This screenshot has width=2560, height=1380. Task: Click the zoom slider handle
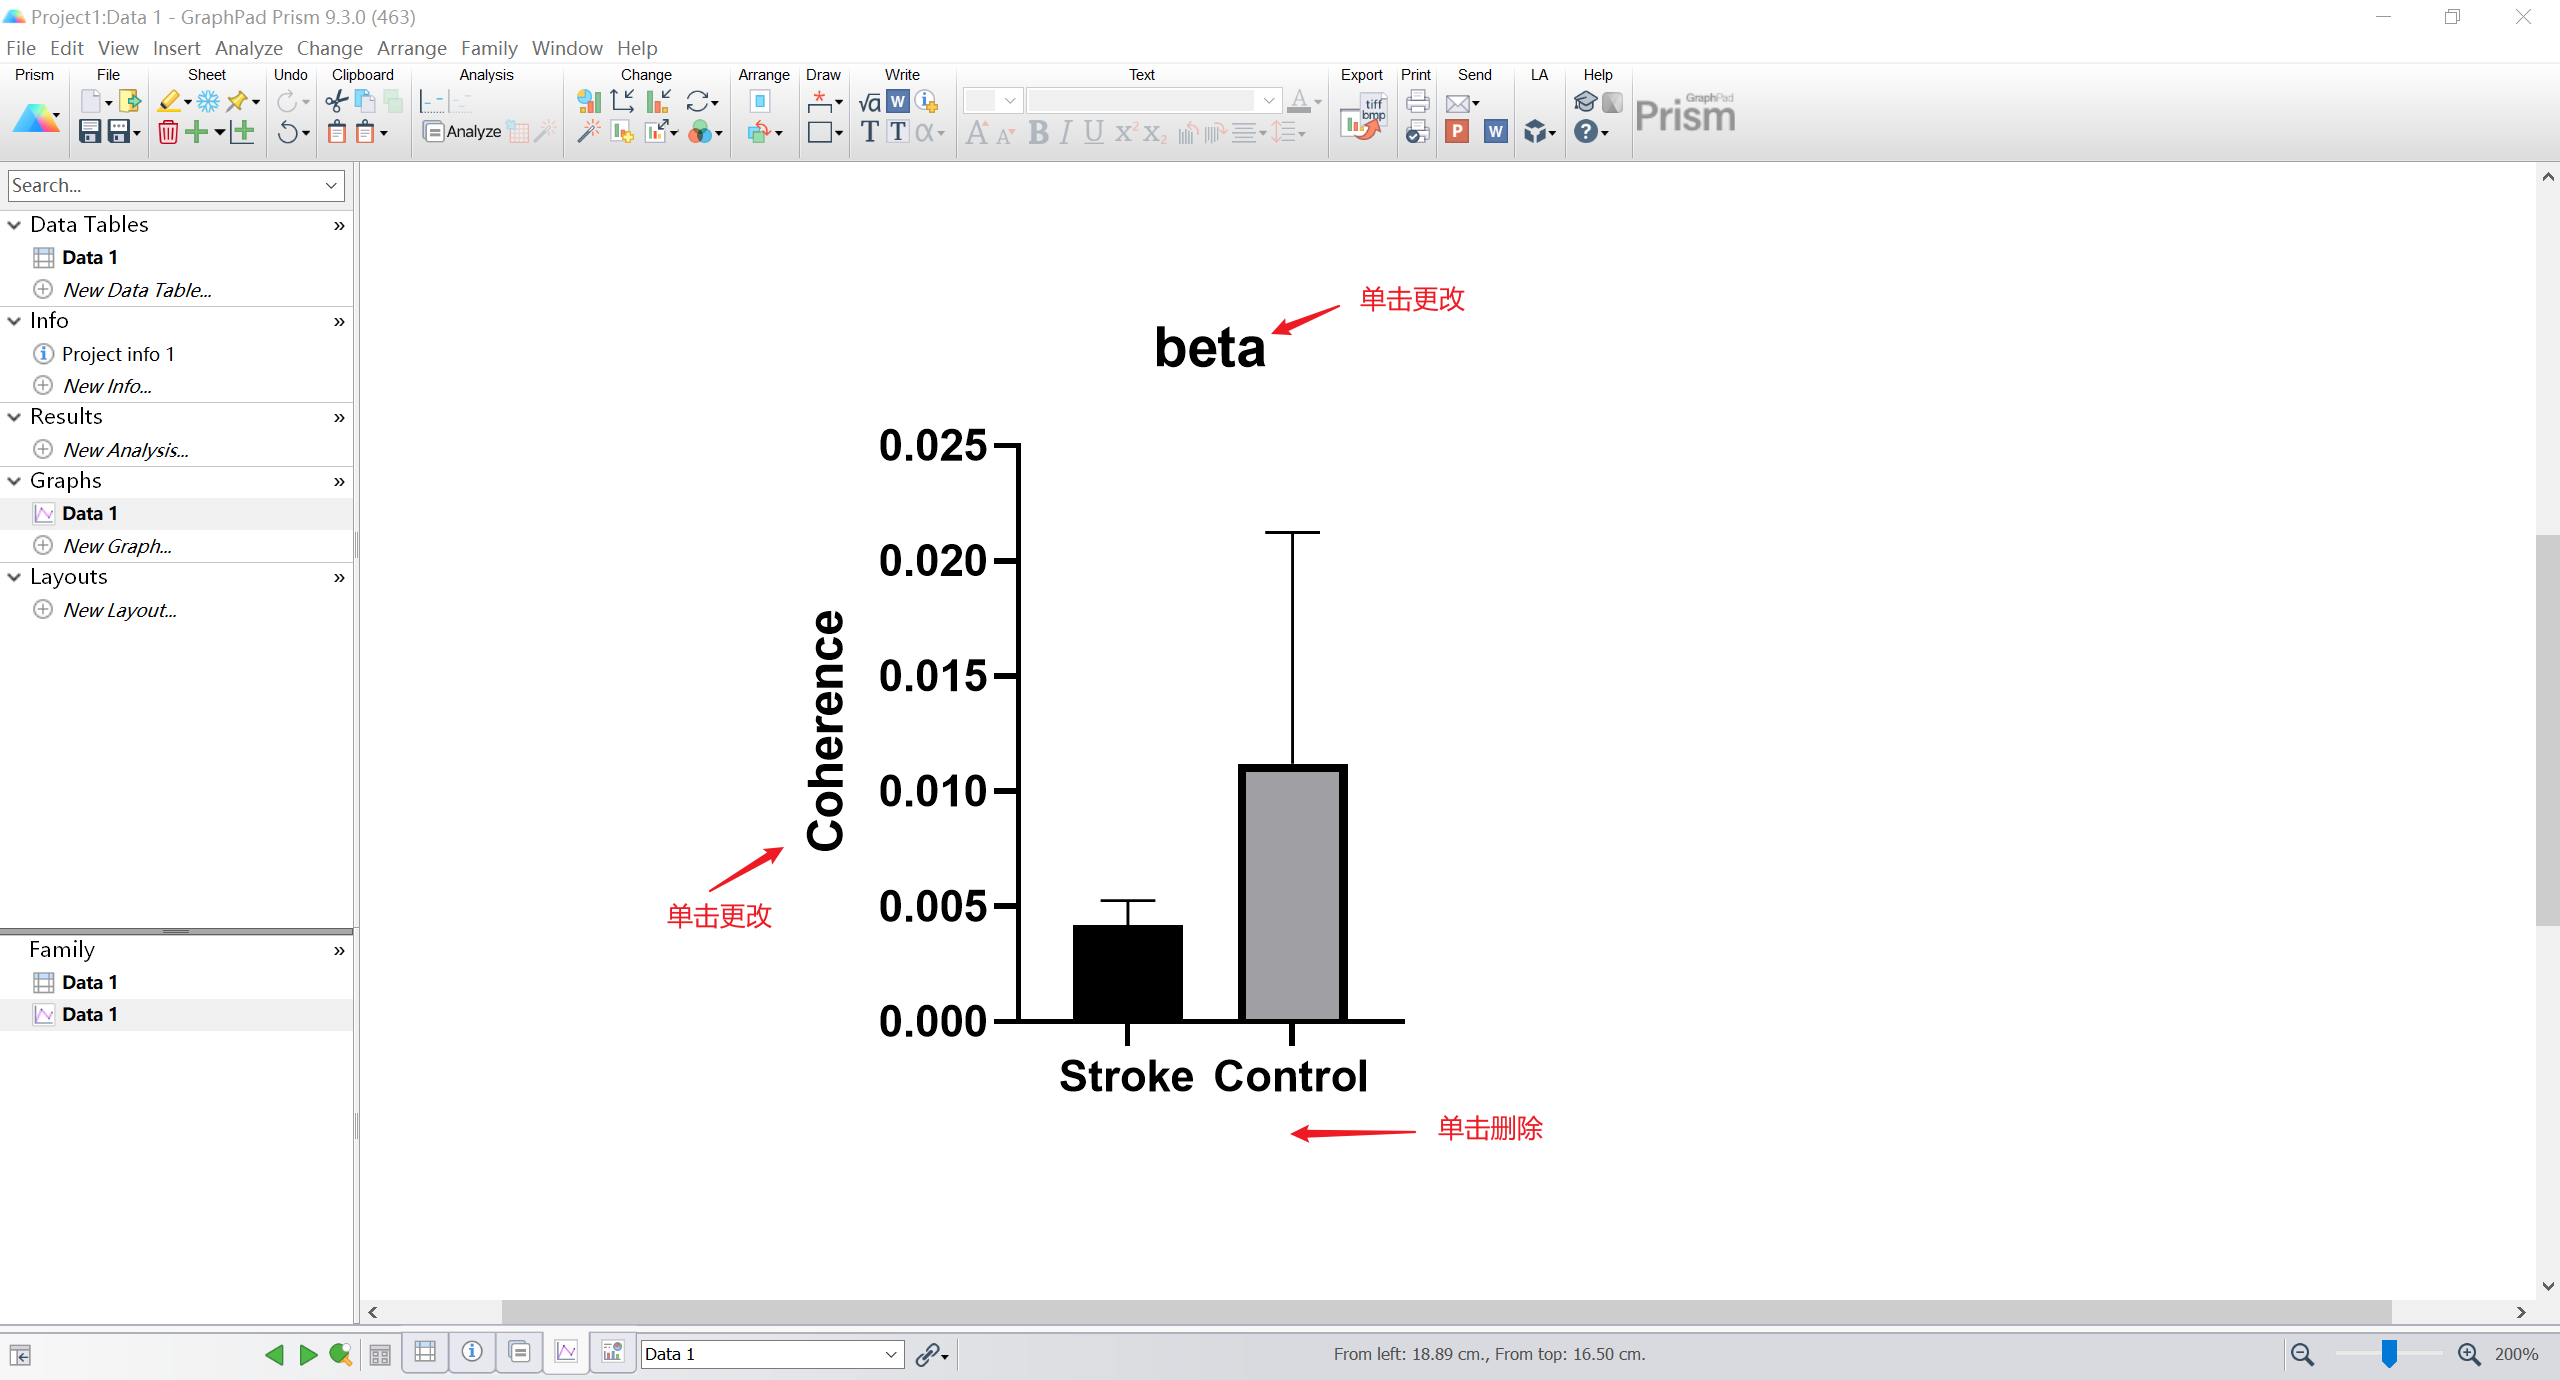[2389, 1354]
